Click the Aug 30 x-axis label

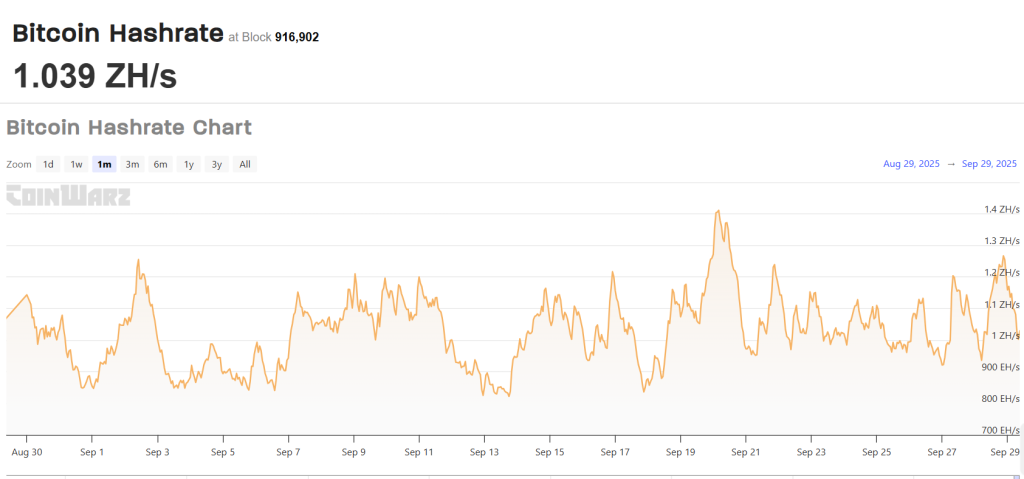[x=26, y=452]
